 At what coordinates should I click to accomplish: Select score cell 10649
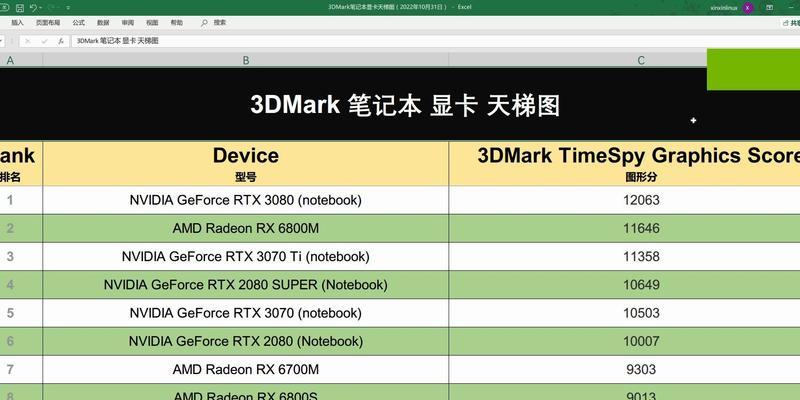point(624,285)
